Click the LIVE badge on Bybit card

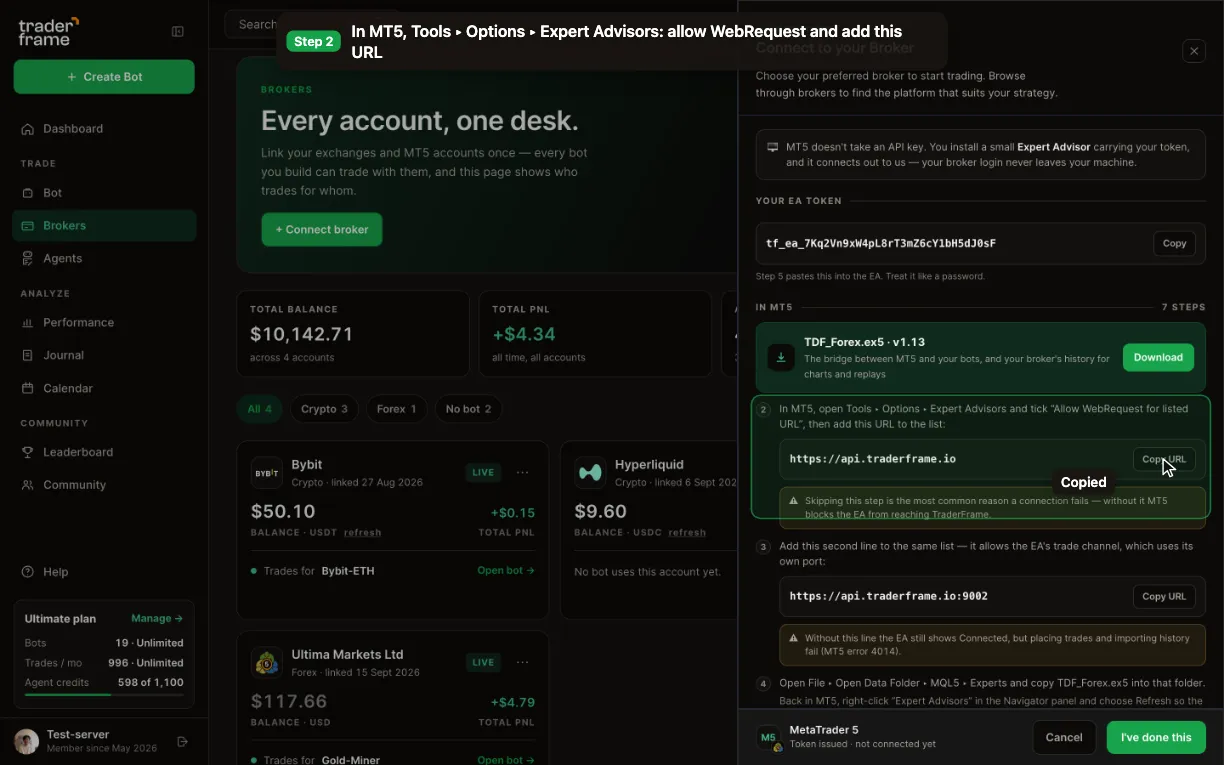(x=484, y=472)
